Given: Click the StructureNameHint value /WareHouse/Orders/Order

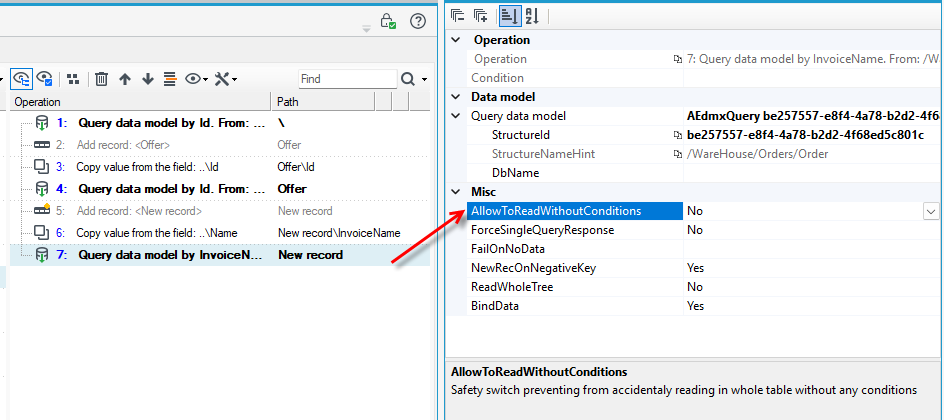Looking at the screenshot, I should 757,154.
